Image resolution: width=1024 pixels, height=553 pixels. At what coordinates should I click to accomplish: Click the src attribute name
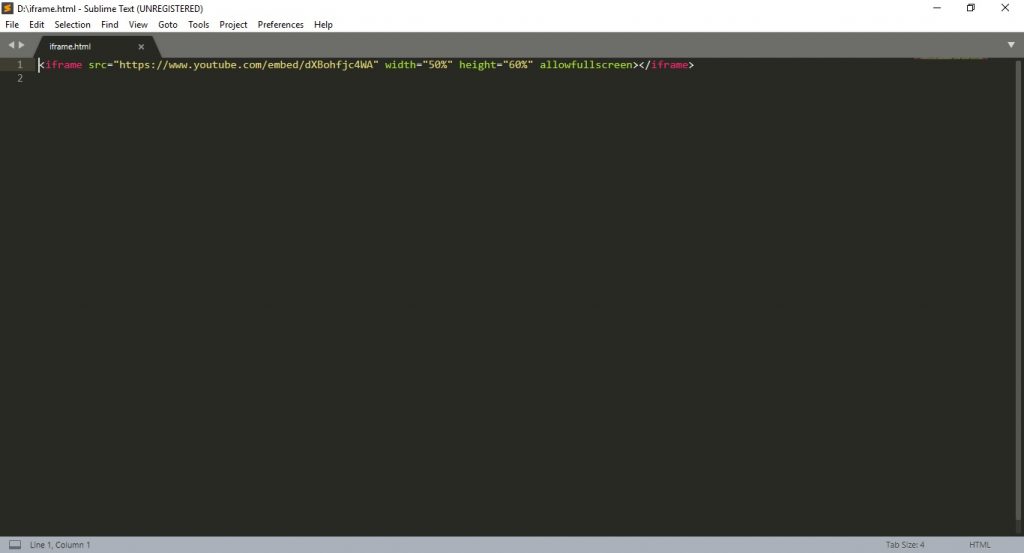(x=97, y=65)
